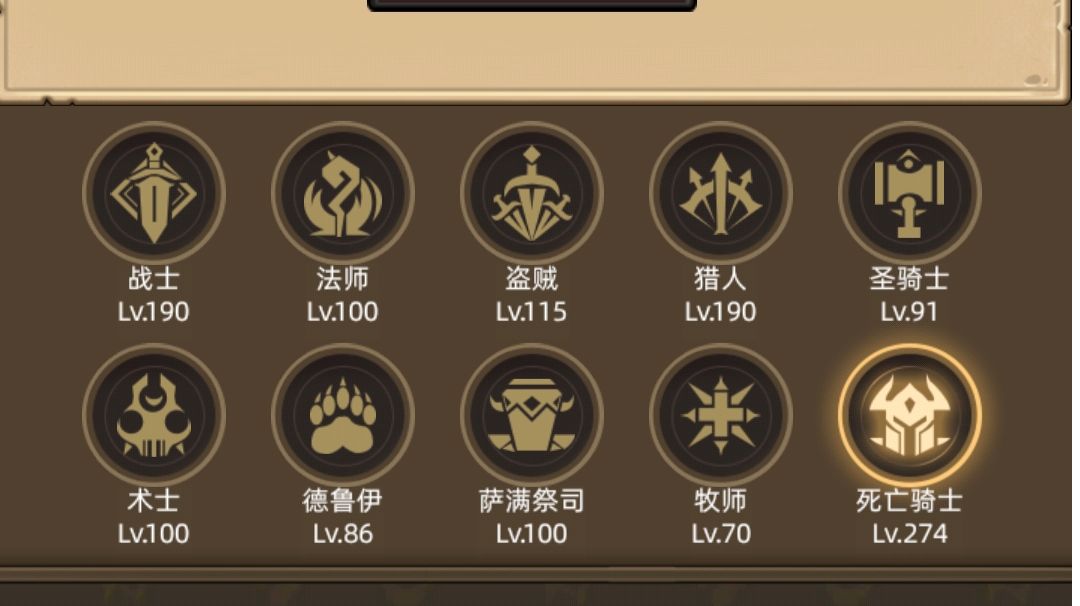
Task: Choose the 萨满祭司 shaman totem icon
Action: click(x=532, y=415)
